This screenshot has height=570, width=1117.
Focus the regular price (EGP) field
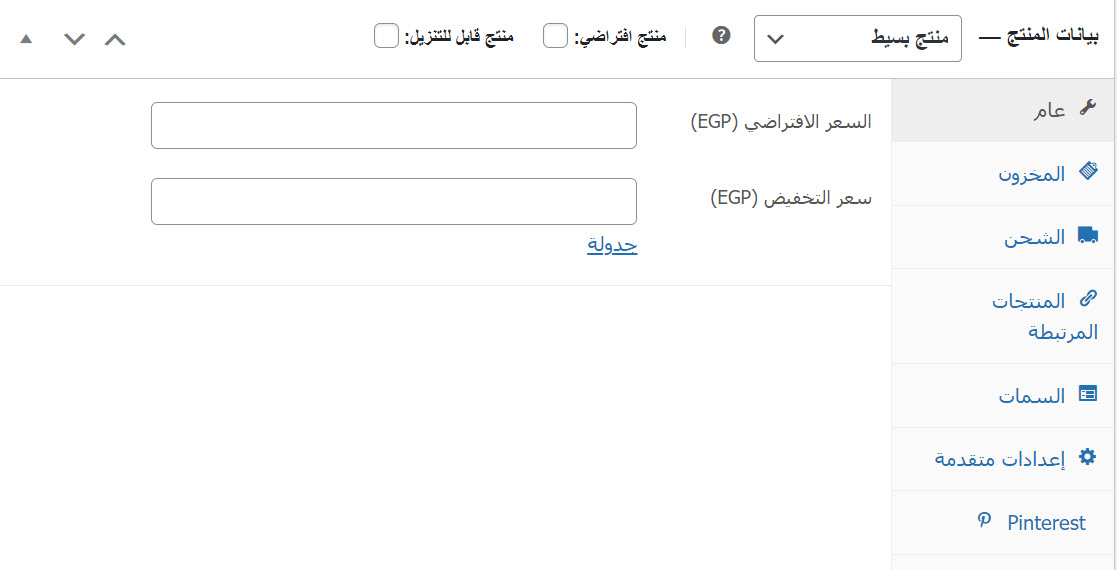click(394, 126)
